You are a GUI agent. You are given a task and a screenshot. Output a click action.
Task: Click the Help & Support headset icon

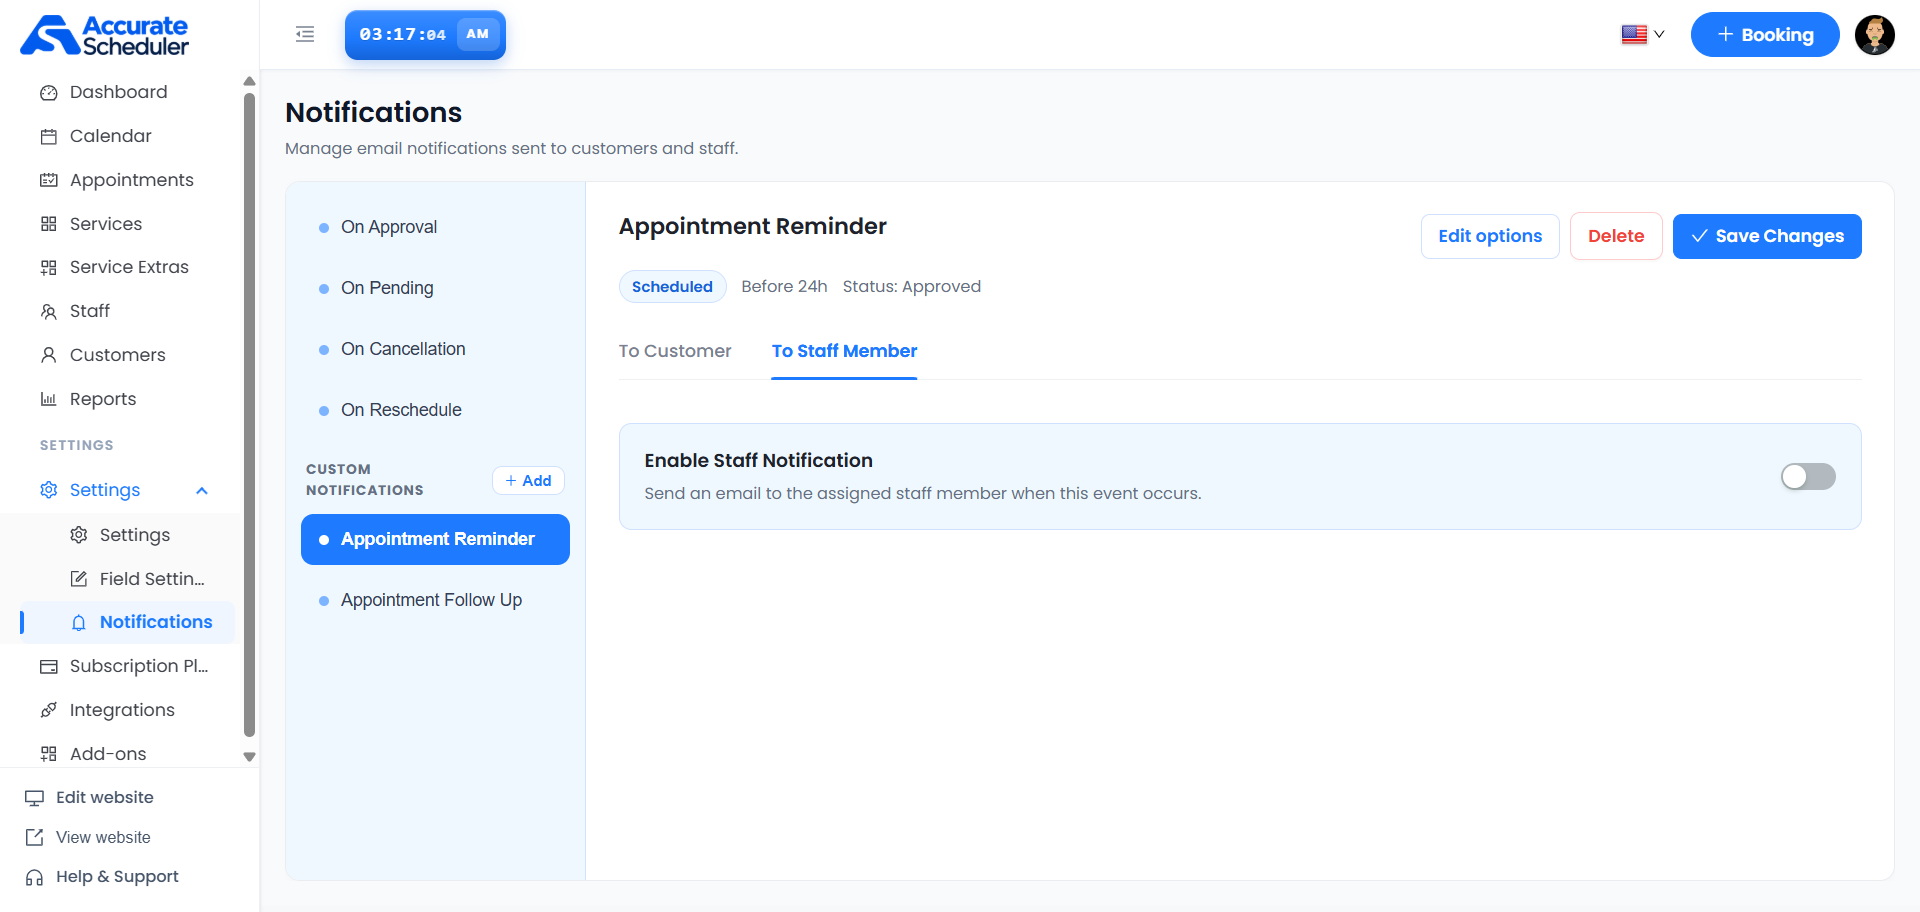point(34,877)
